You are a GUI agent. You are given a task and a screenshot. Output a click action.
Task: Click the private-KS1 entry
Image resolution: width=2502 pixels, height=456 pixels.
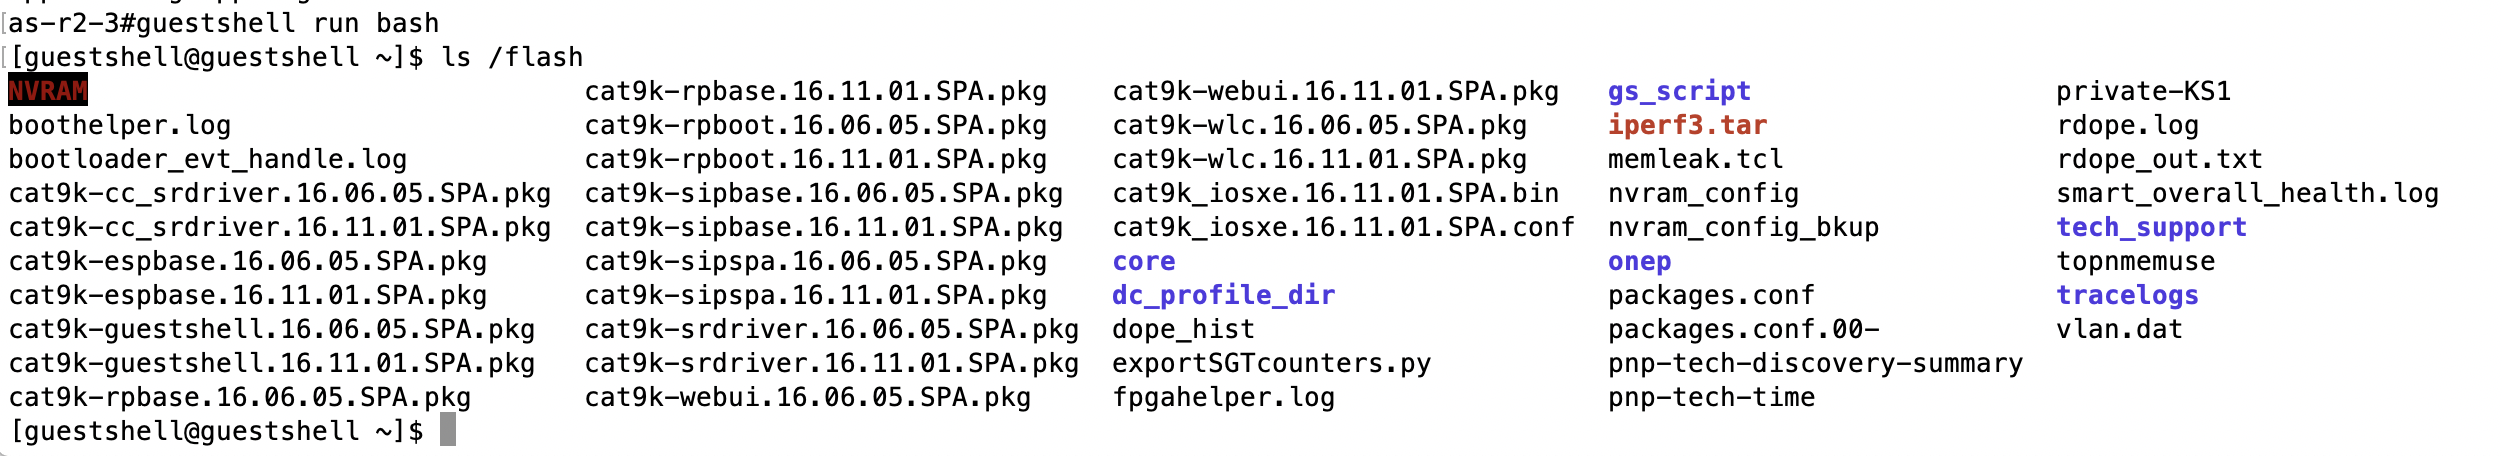pos(2143,91)
